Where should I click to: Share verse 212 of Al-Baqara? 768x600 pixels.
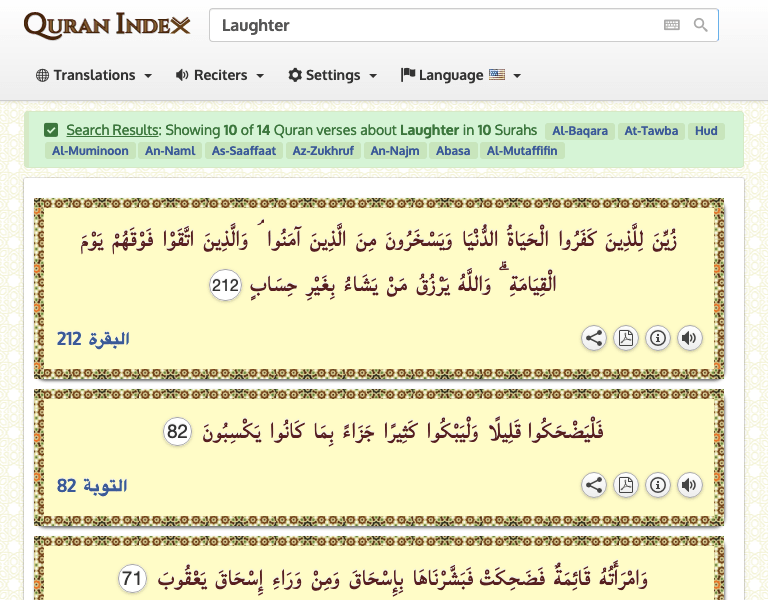pyautogui.click(x=594, y=338)
